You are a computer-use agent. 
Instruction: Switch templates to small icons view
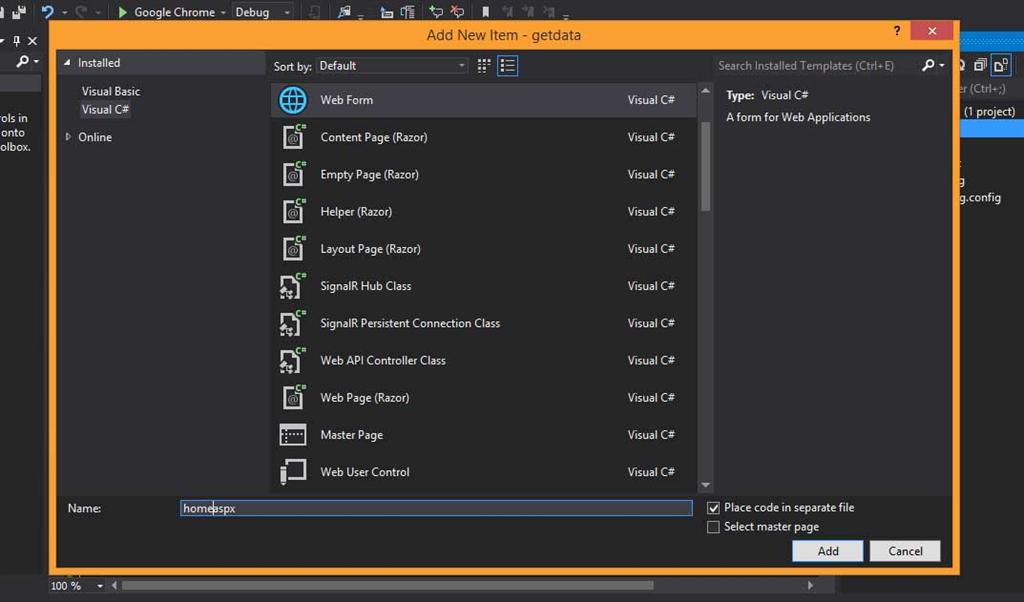(x=484, y=65)
